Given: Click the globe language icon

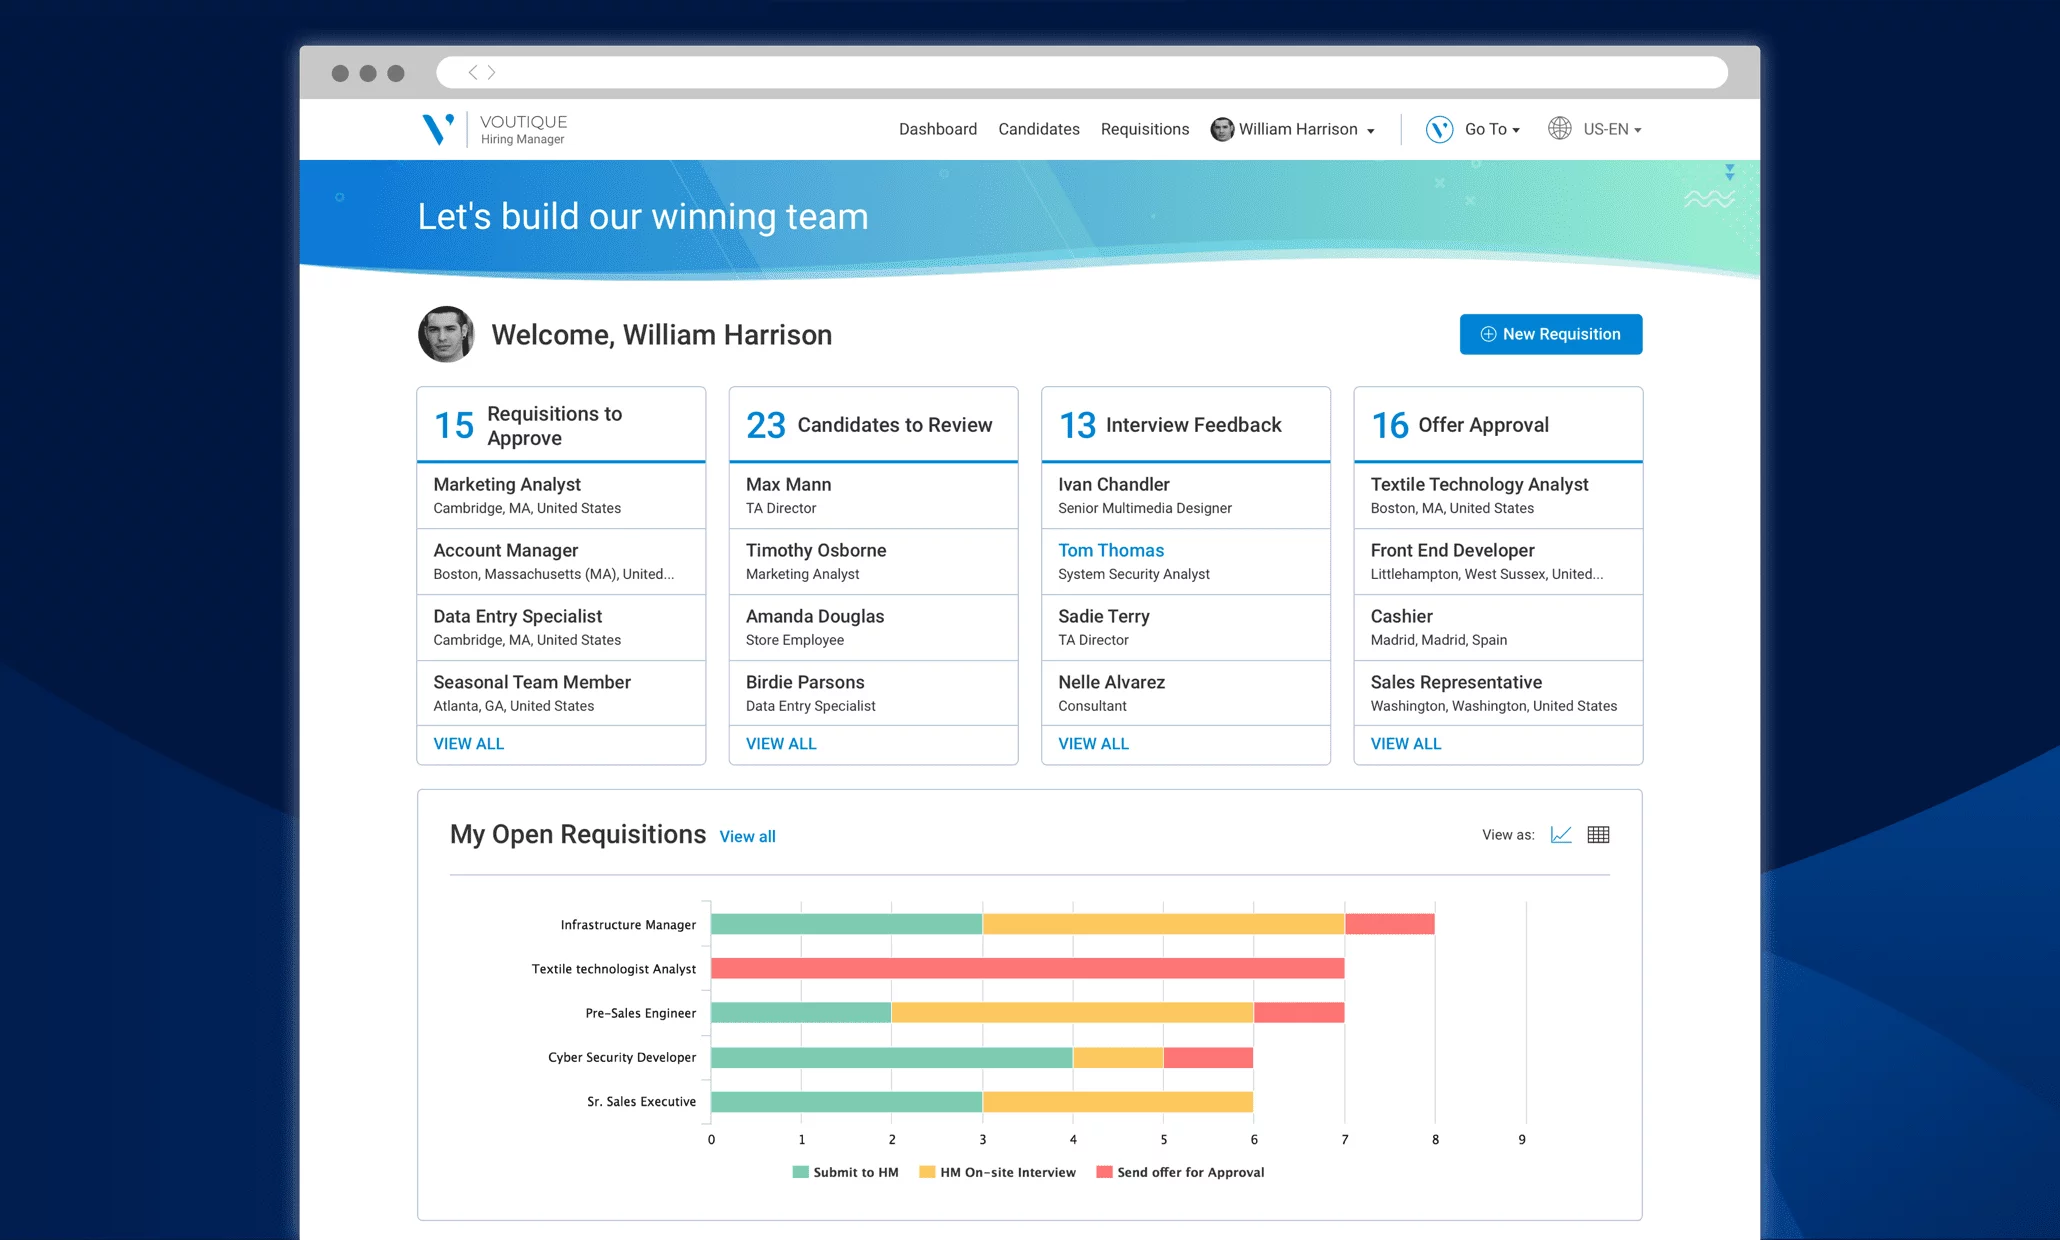Looking at the screenshot, I should pyautogui.click(x=1559, y=128).
